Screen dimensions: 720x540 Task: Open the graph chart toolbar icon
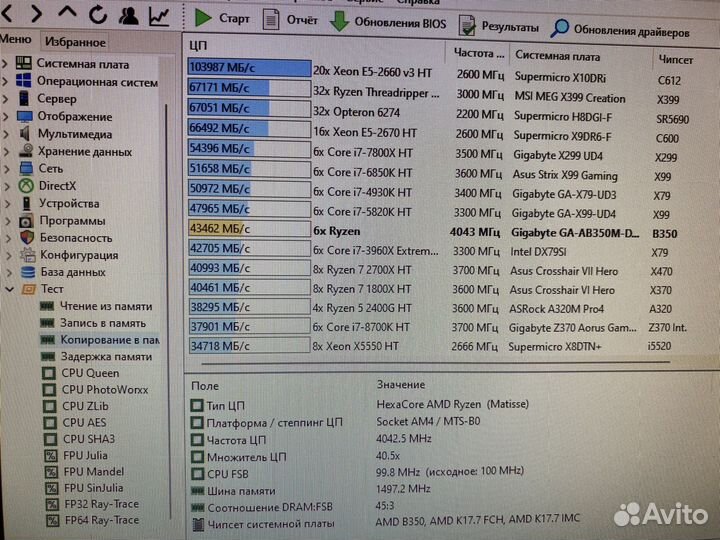(158, 17)
